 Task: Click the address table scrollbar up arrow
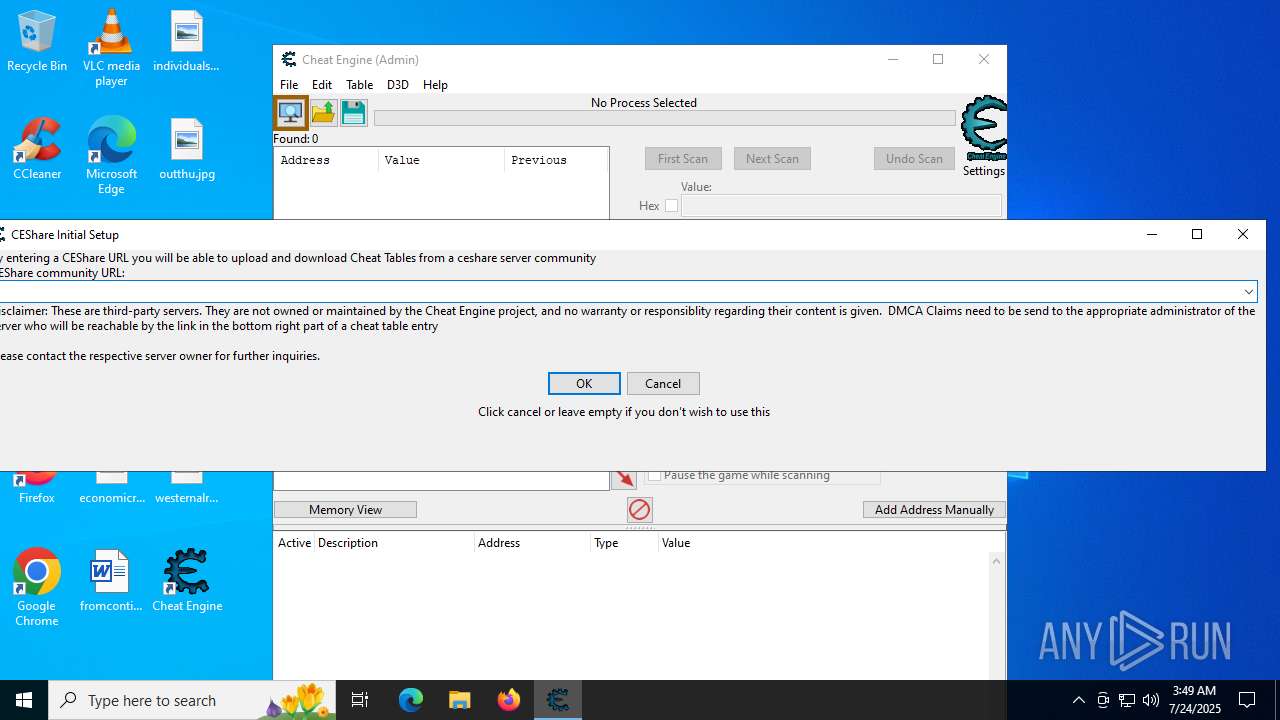click(996, 561)
